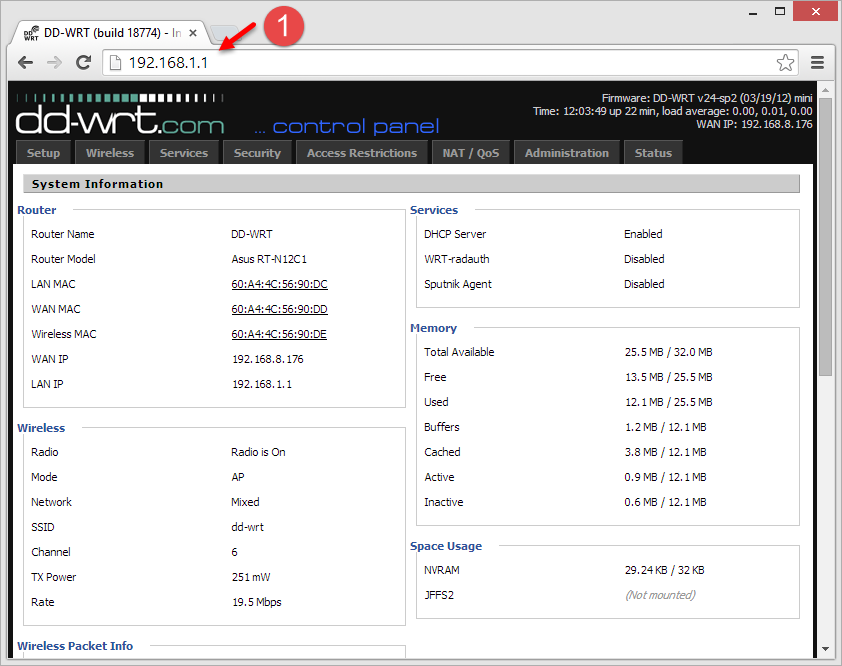
Task: Click the Wireless MAC address 60:A4:4C:56:90:DE
Action: [279, 334]
